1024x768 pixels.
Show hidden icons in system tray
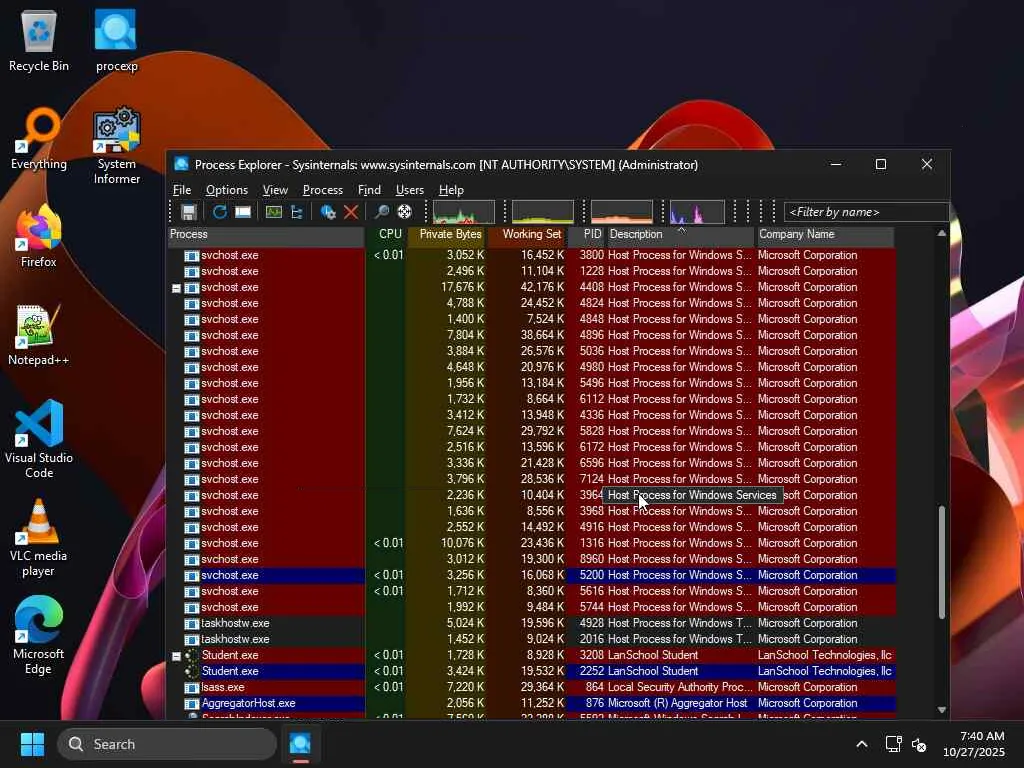[x=862, y=744]
